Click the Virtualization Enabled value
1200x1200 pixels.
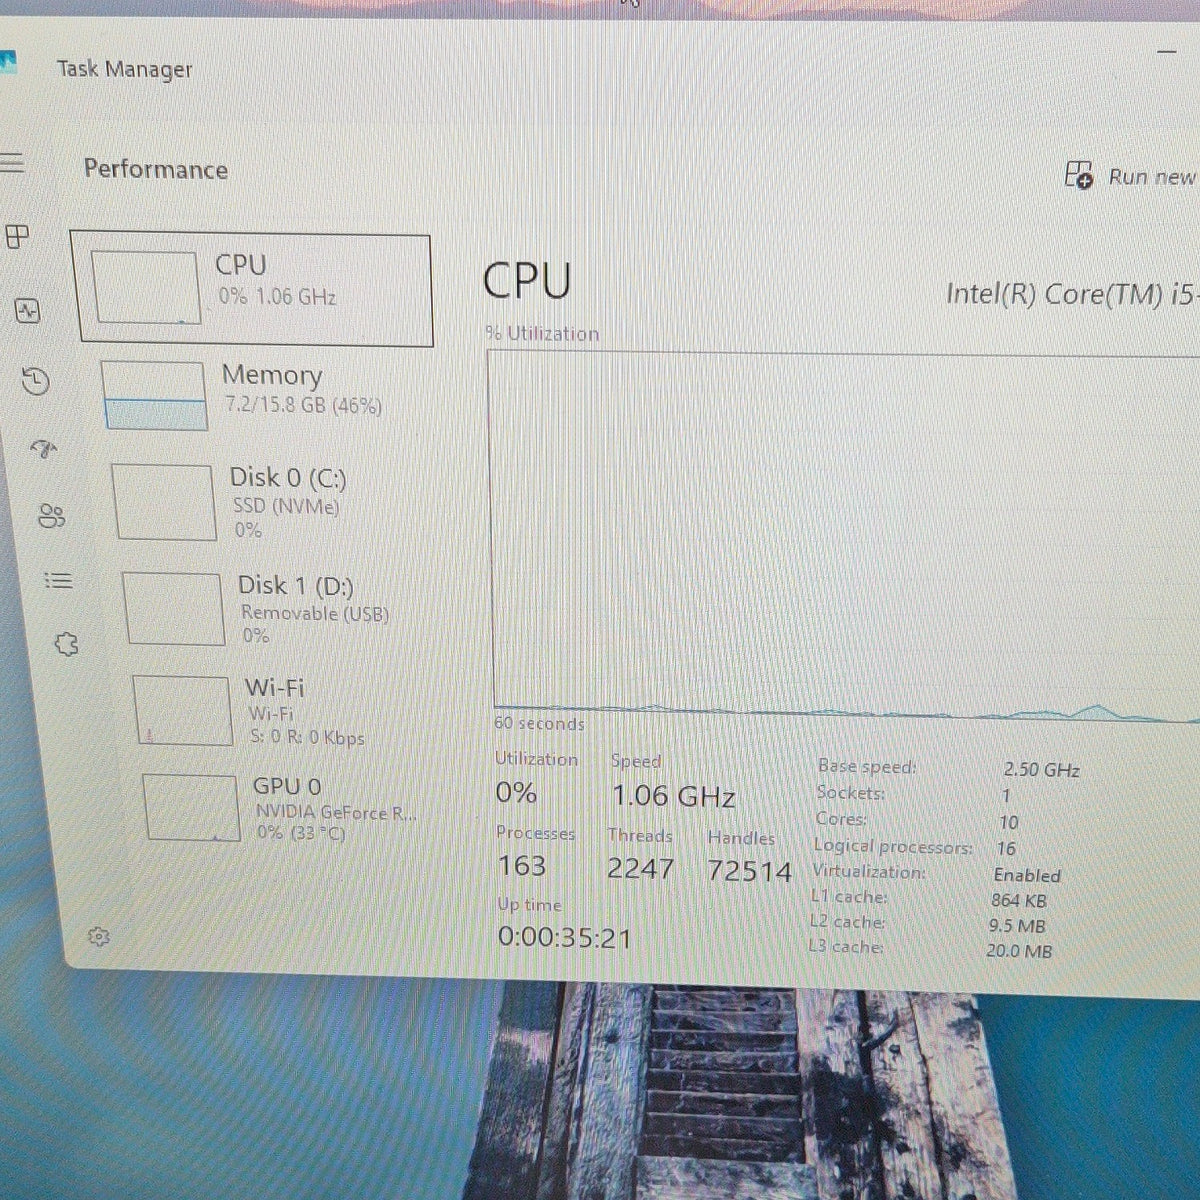click(1027, 875)
